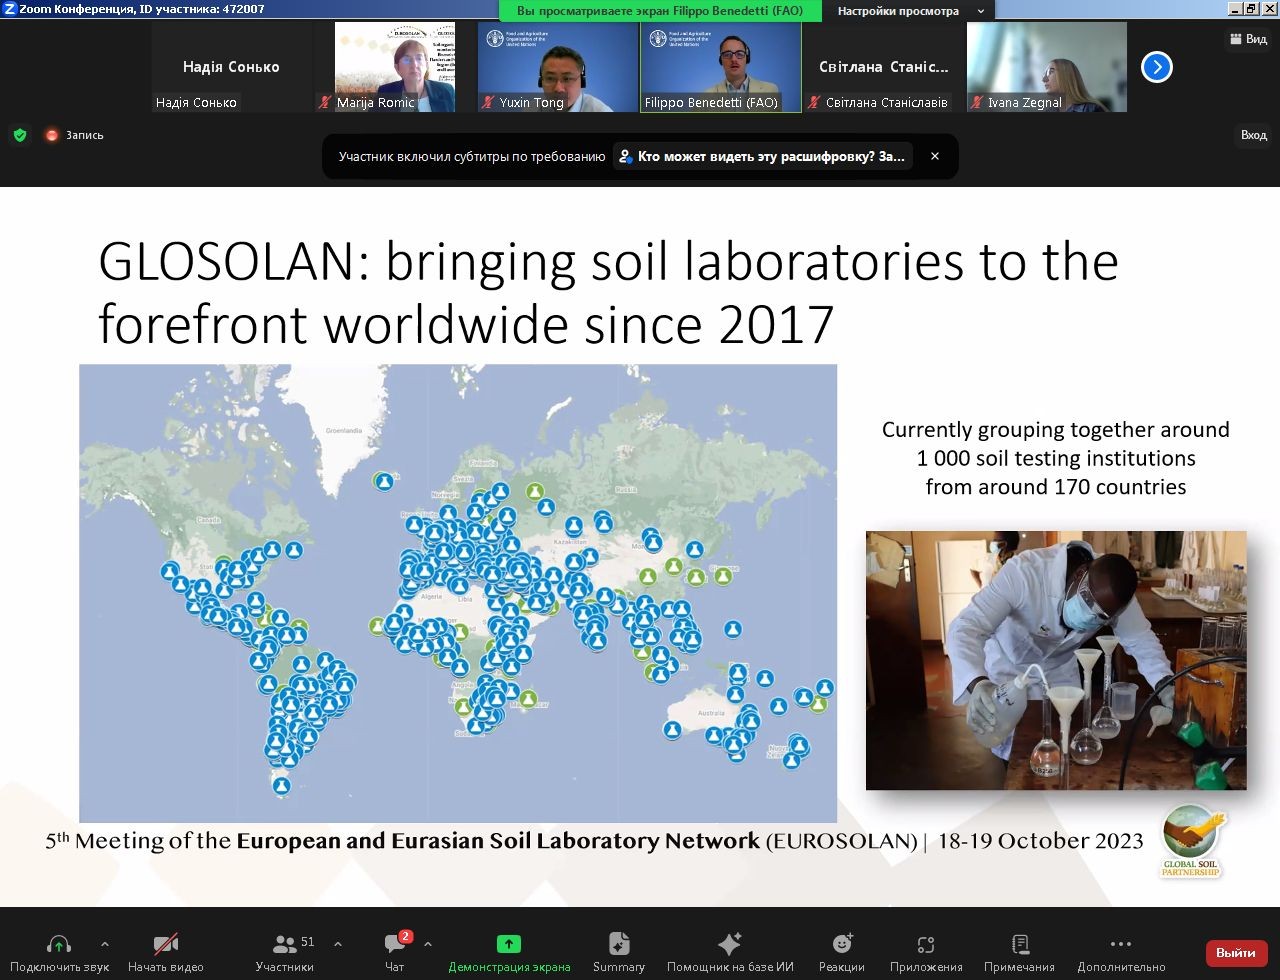Open Реакции reactions menu
Image resolution: width=1280 pixels, height=980 pixels.
842,953
